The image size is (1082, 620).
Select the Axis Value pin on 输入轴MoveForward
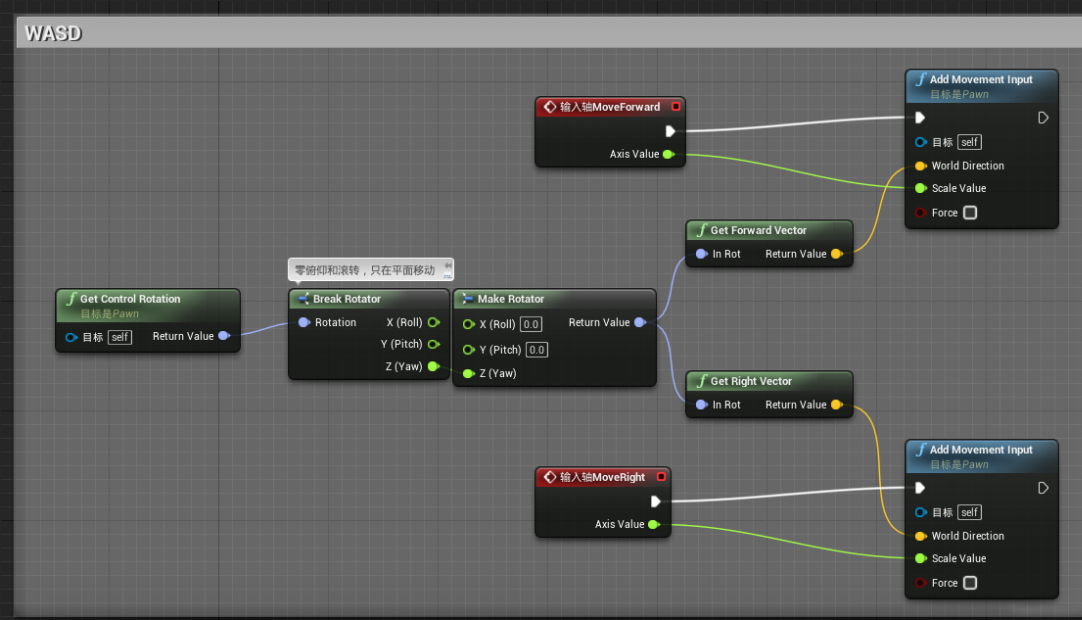(668, 154)
